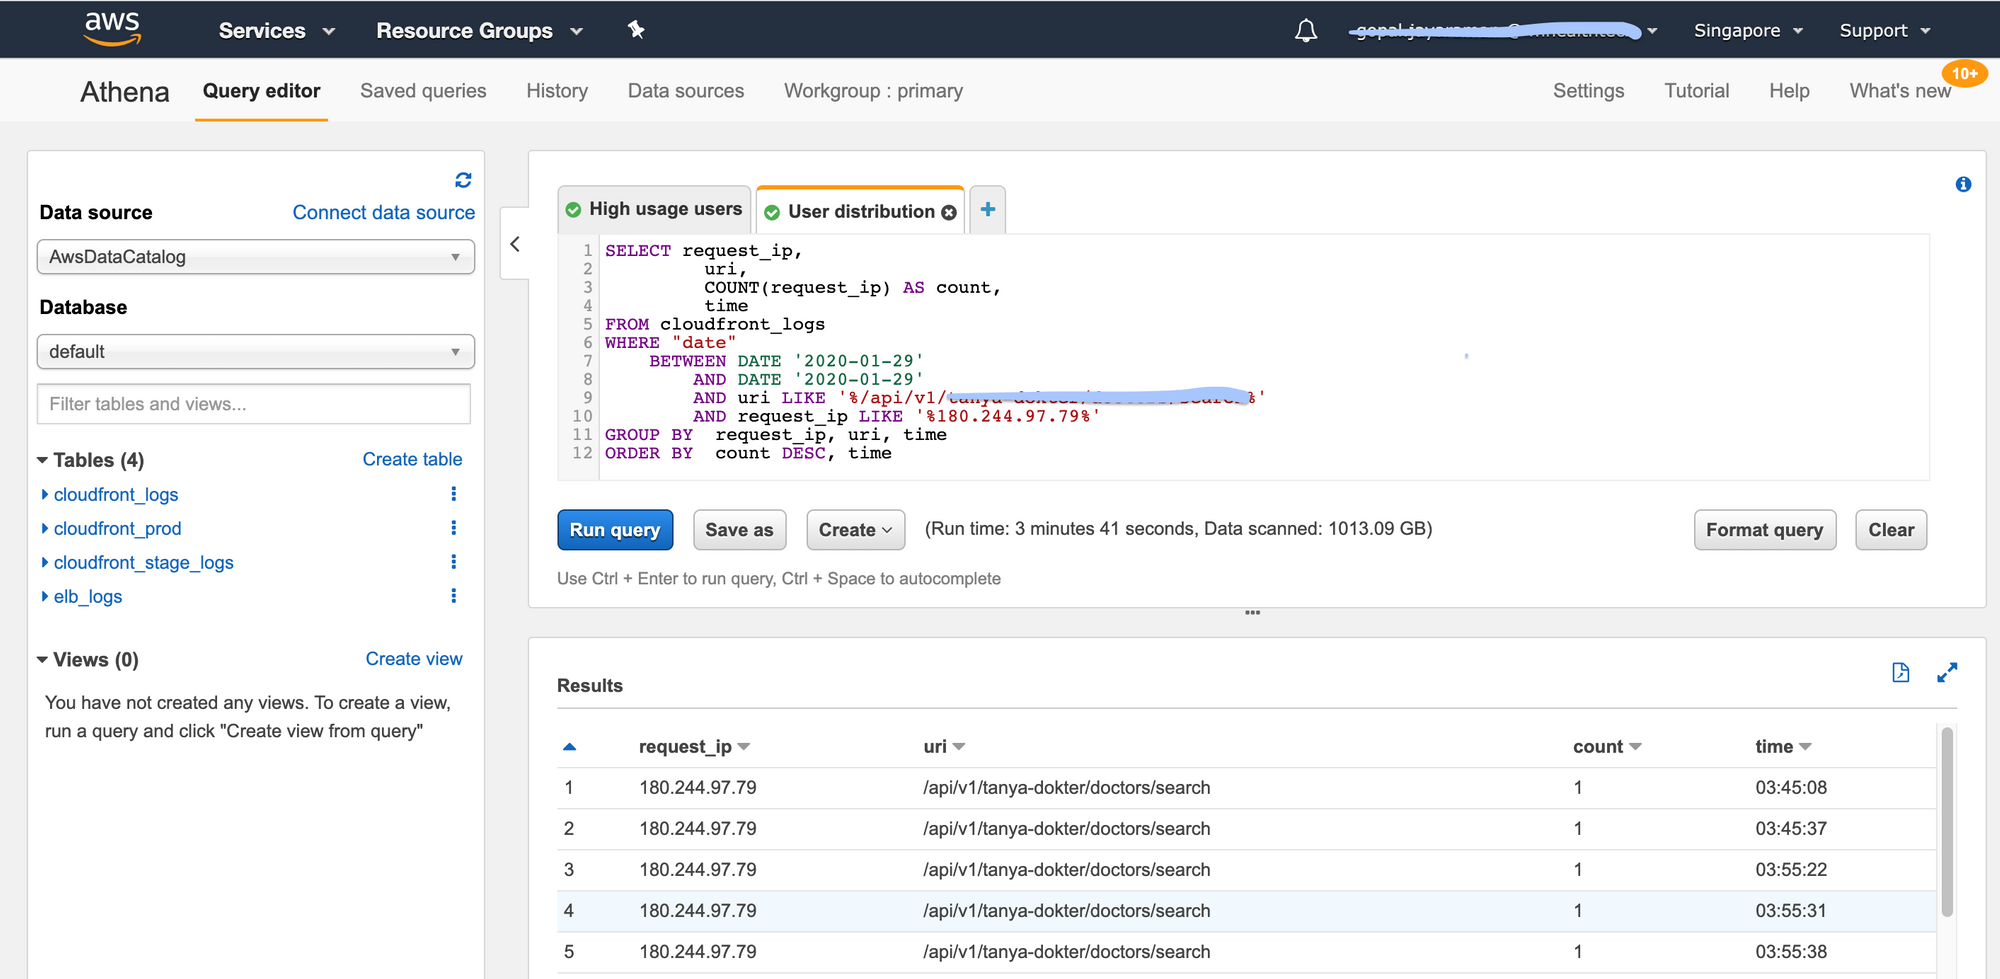Viewport: 2000px width, 979px height.
Task: Open the Data sources tab
Action: (x=686, y=91)
